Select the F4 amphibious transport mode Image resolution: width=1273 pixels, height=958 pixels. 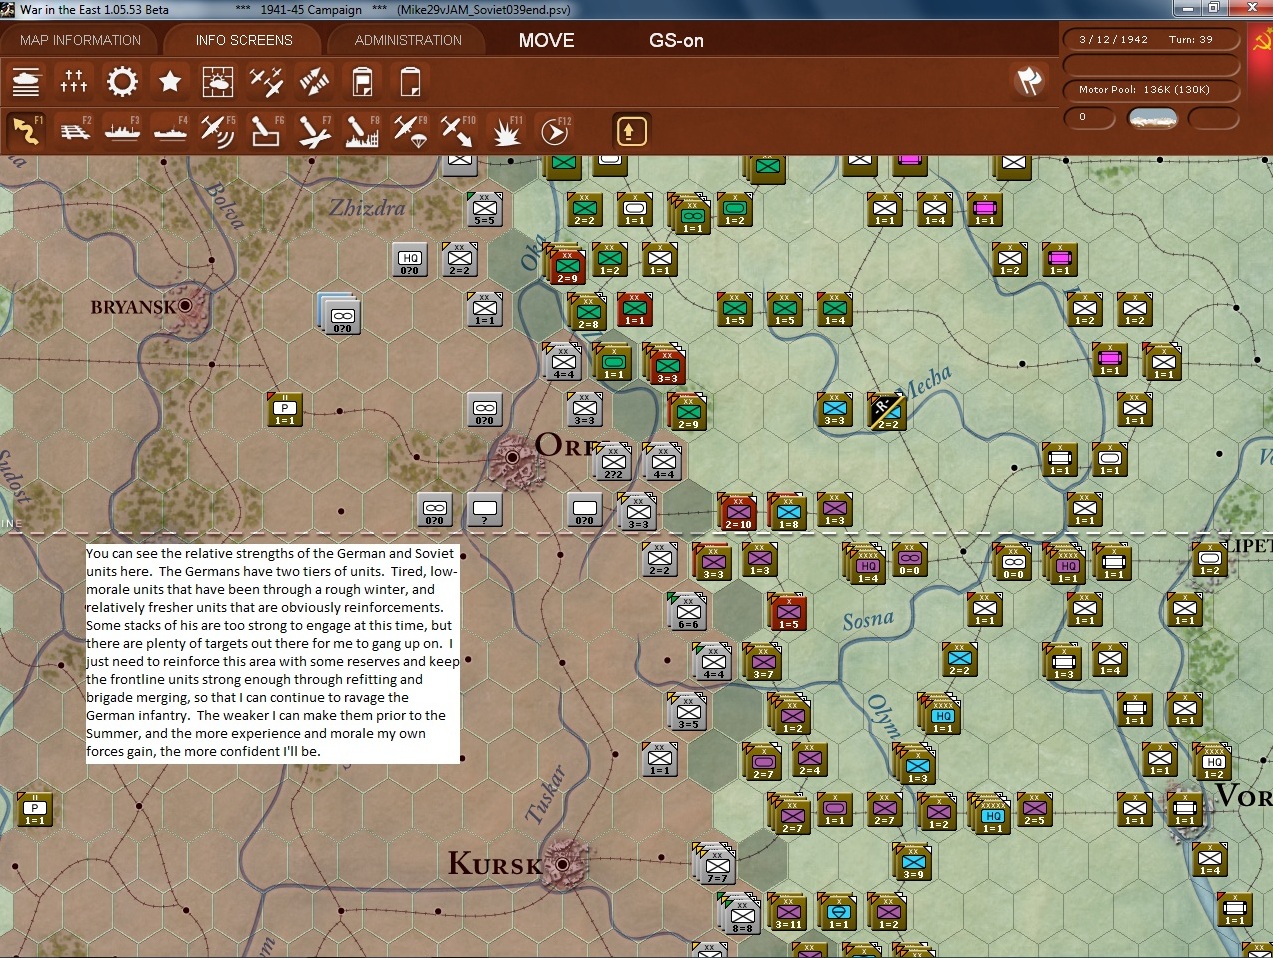point(170,130)
